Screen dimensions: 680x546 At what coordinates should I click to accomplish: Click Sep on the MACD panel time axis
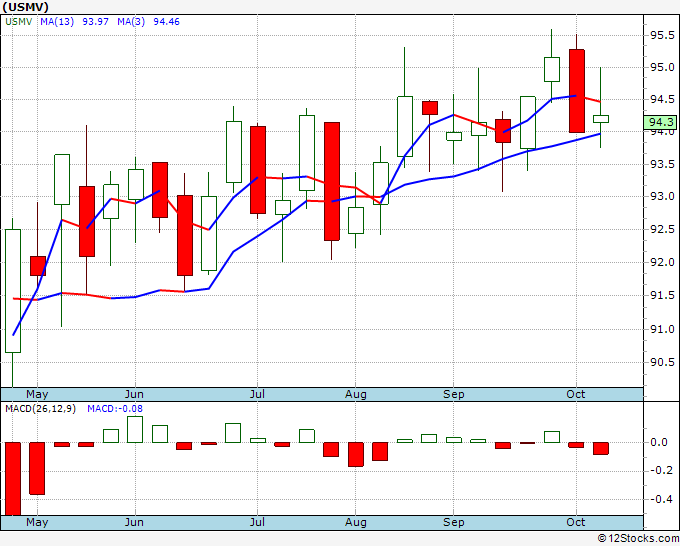454,522
